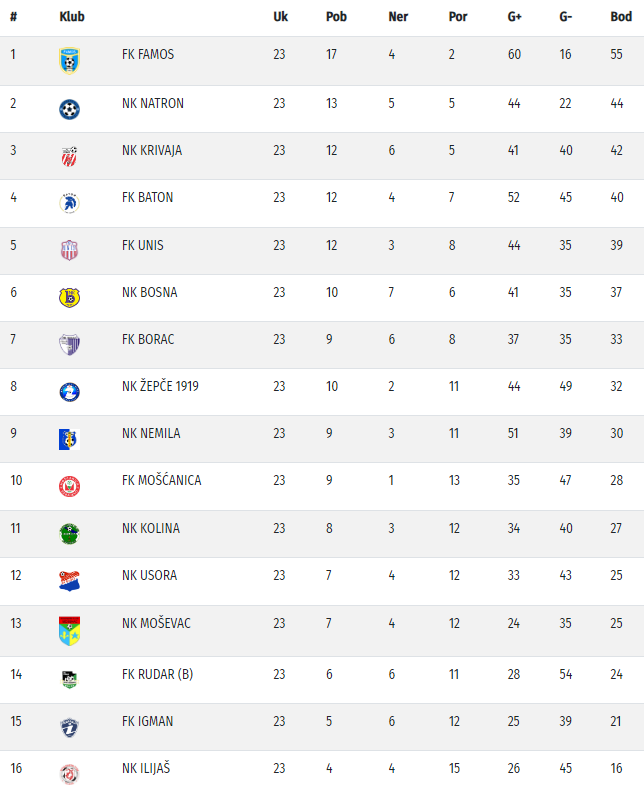Image resolution: width=644 pixels, height=793 pixels.
Task: Click the NK Žepče 1919 logo
Action: 69,392
